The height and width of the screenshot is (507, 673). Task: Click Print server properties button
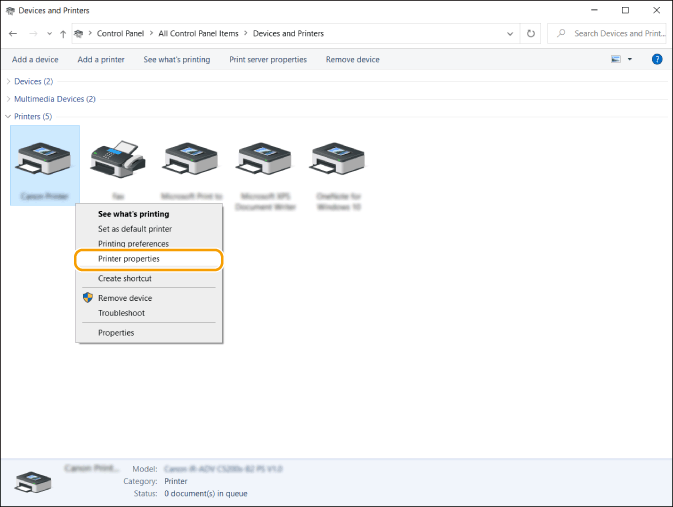click(268, 59)
